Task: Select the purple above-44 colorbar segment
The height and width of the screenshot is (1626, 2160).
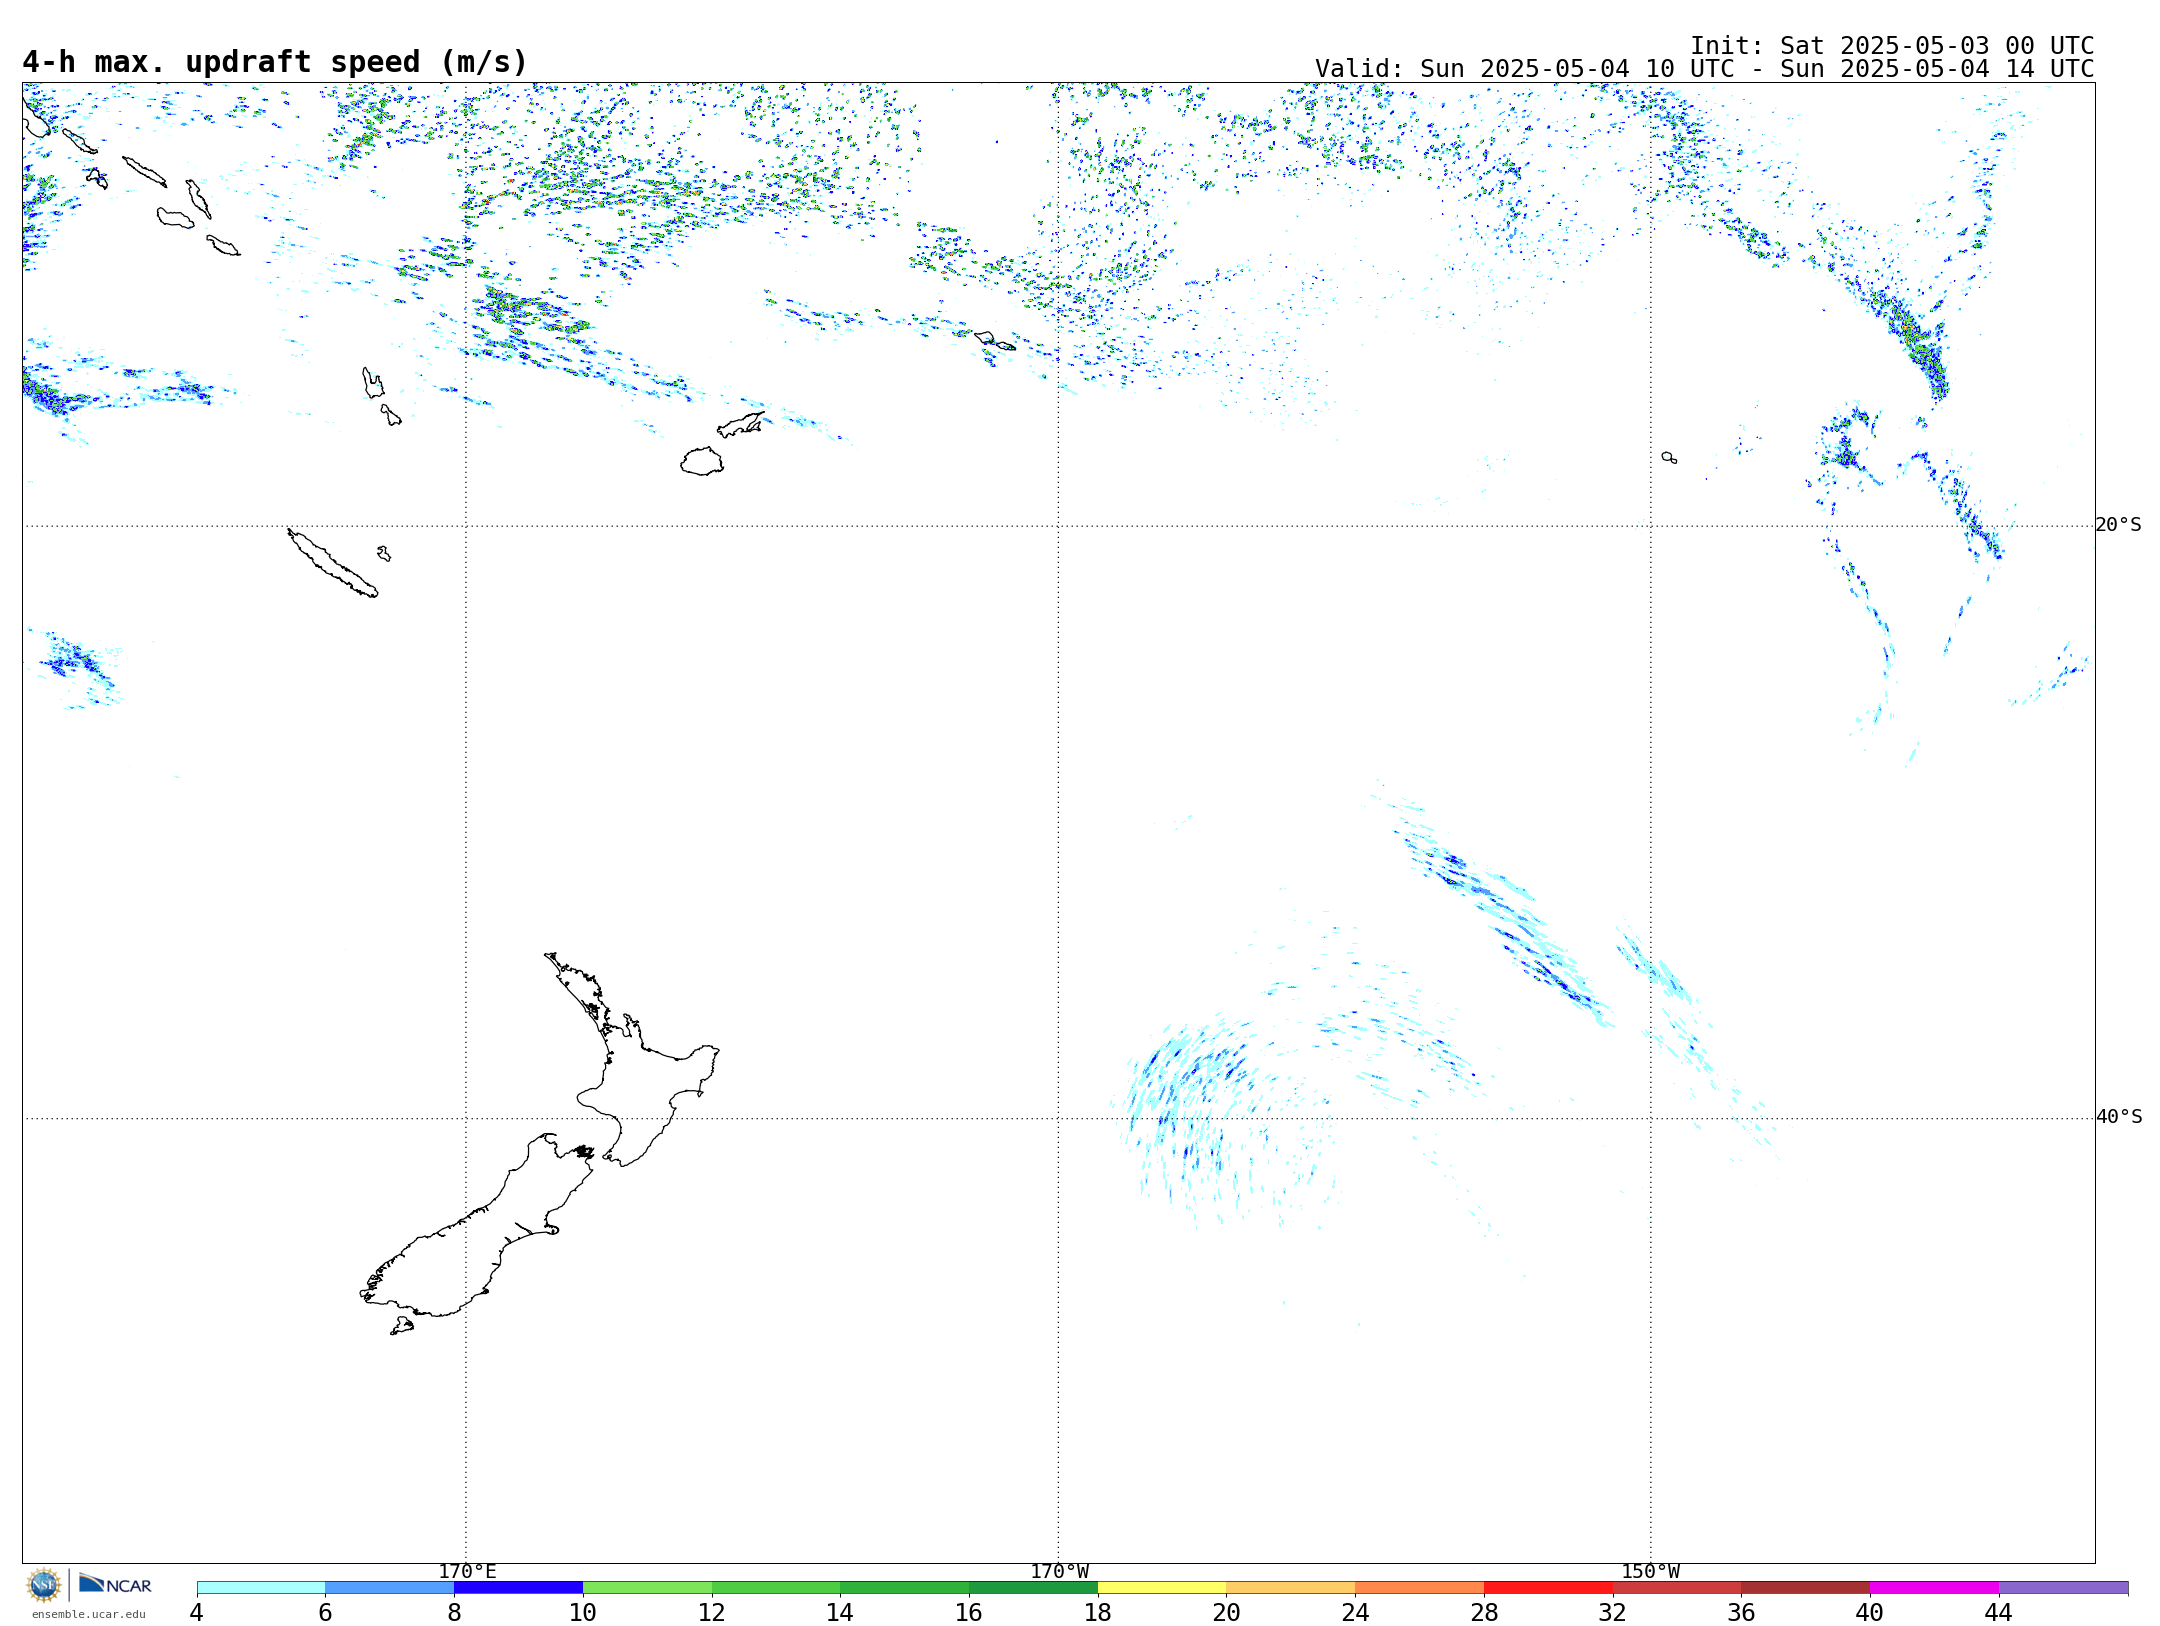Action: (2063, 1588)
